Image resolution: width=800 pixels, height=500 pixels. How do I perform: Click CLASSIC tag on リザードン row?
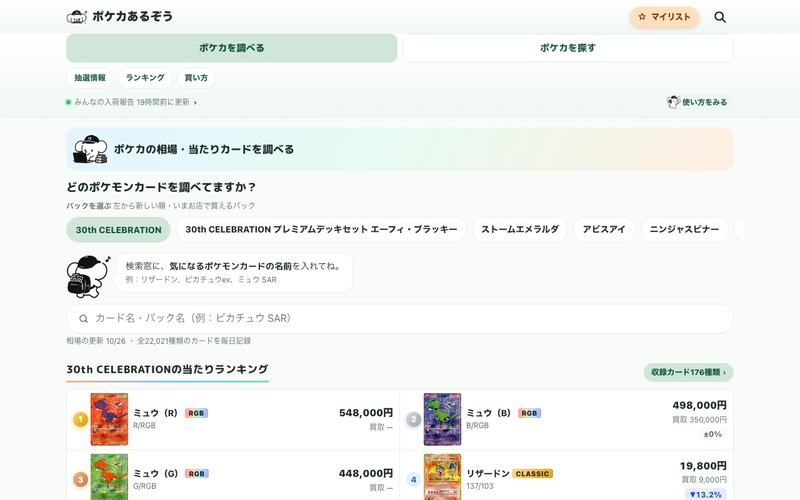pos(532,473)
